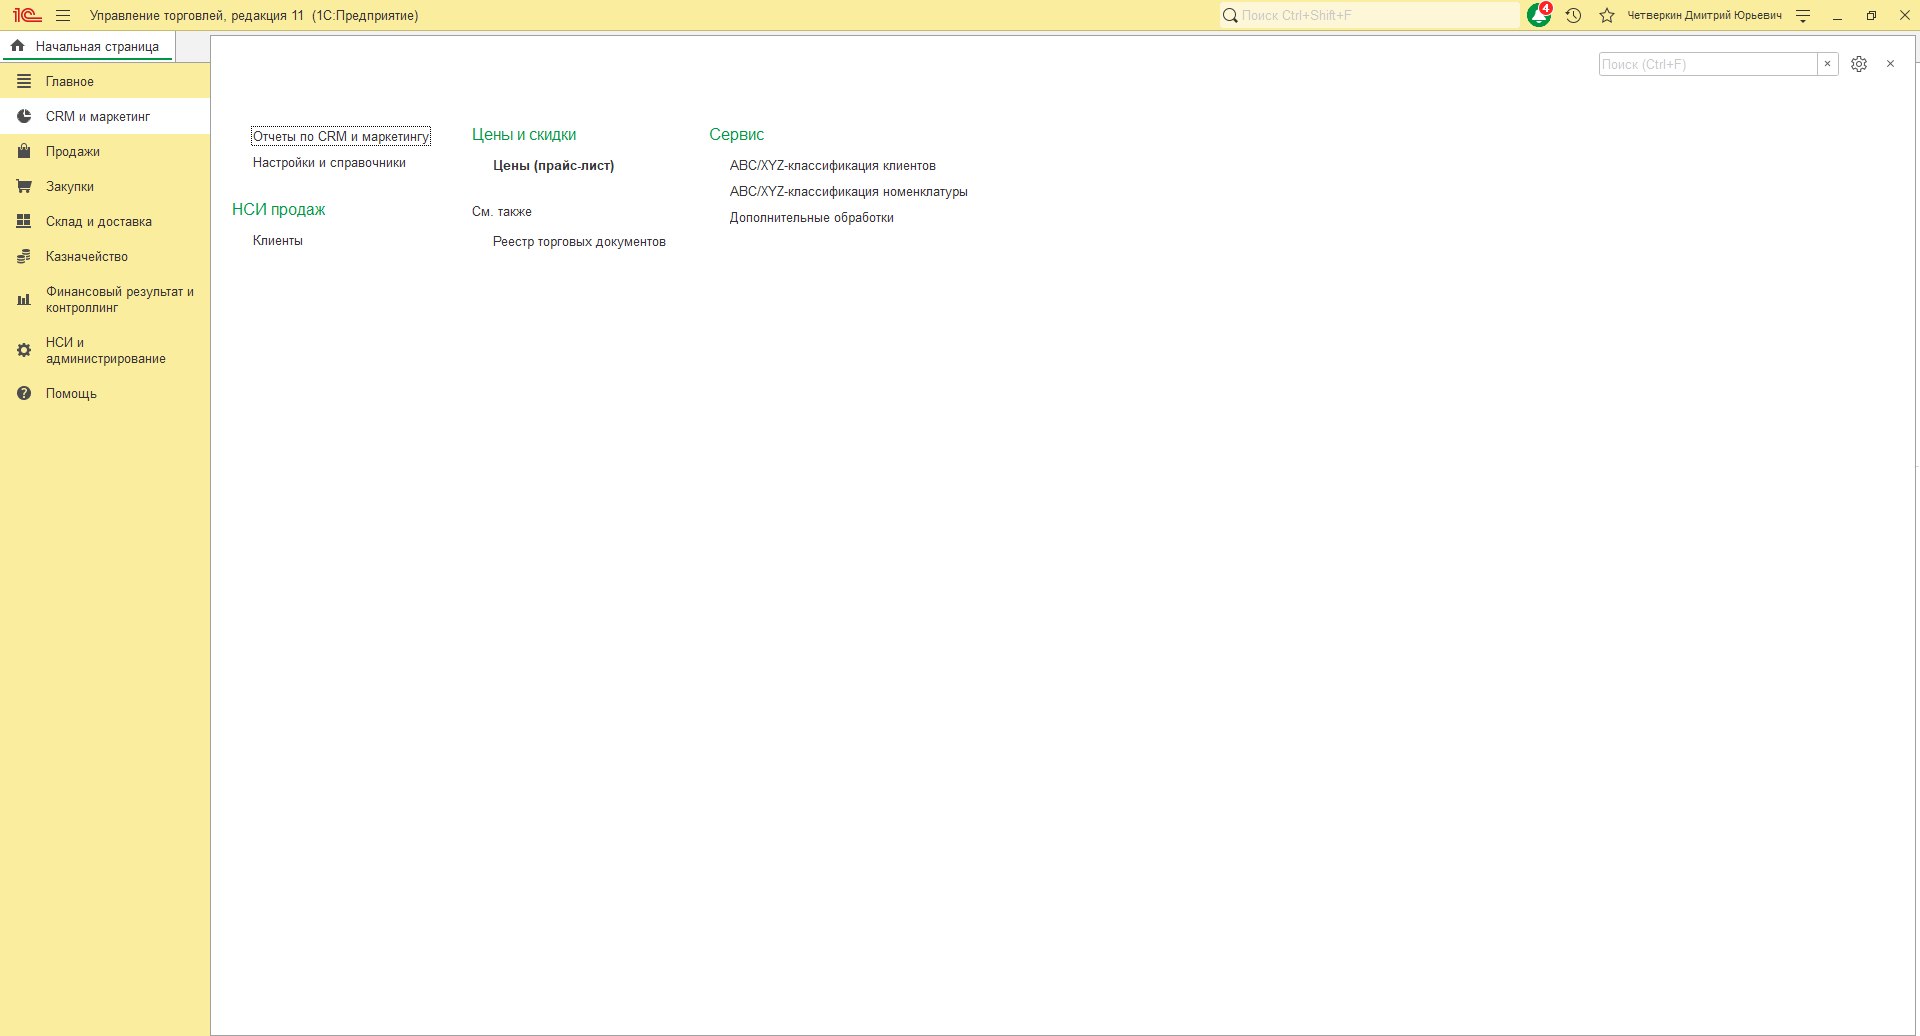The width and height of the screenshot is (1920, 1036).
Task: Click the НСИ продаж heading
Action: pyautogui.click(x=279, y=209)
